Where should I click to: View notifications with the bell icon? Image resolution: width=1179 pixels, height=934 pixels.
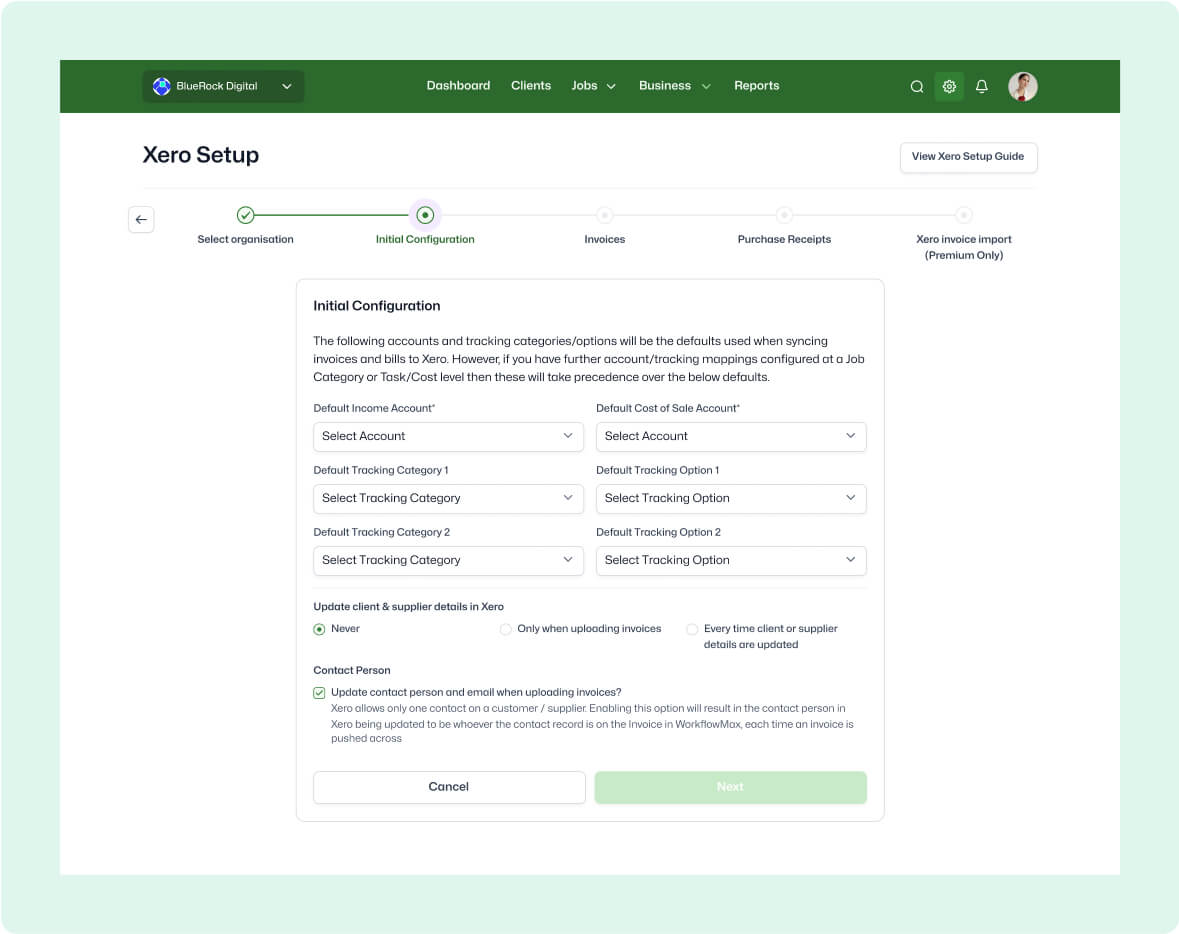[x=981, y=86]
